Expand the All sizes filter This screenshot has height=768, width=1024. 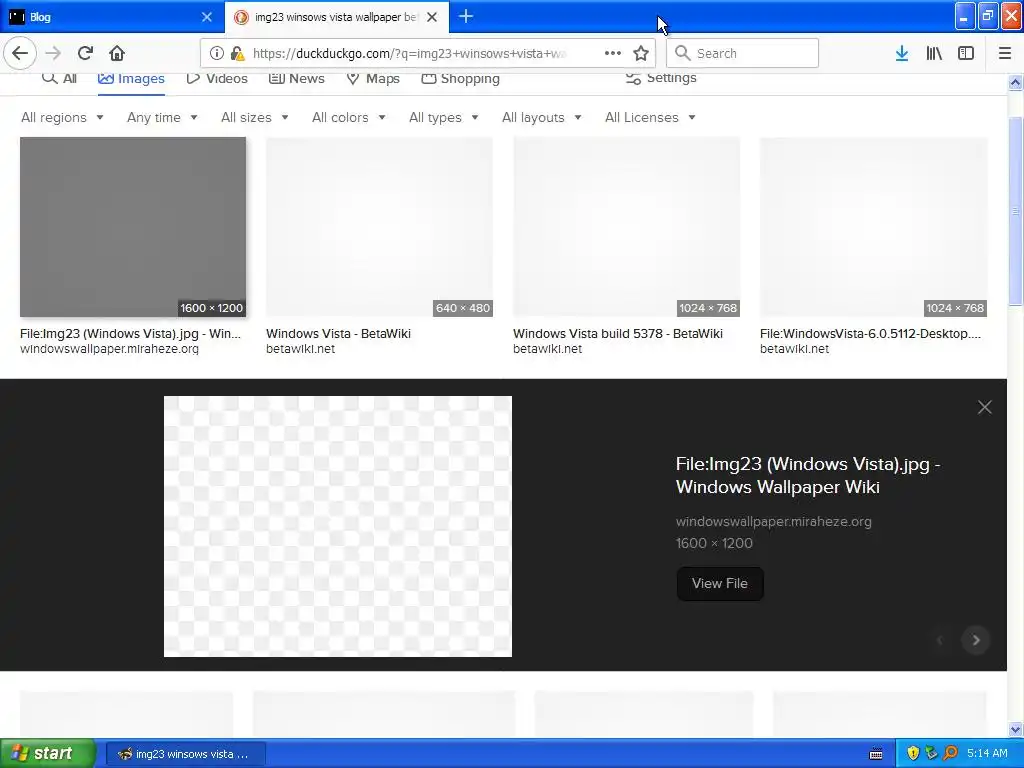[x=255, y=118]
